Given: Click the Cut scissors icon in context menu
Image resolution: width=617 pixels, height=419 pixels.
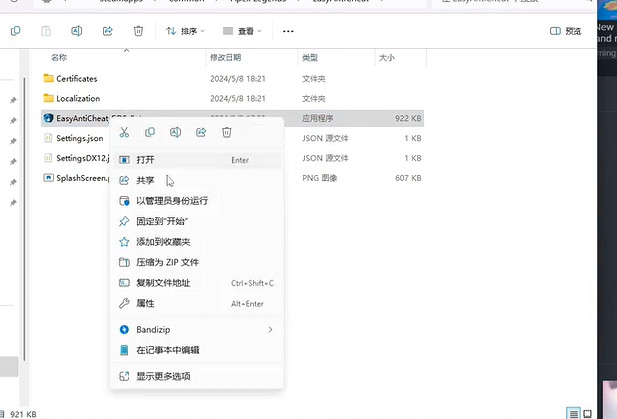Looking at the screenshot, I should (x=124, y=132).
